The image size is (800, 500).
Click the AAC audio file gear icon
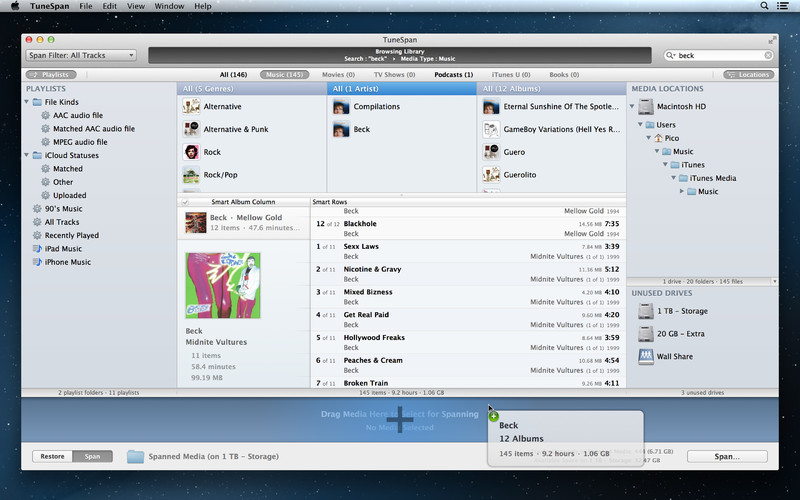tap(45, 115)
